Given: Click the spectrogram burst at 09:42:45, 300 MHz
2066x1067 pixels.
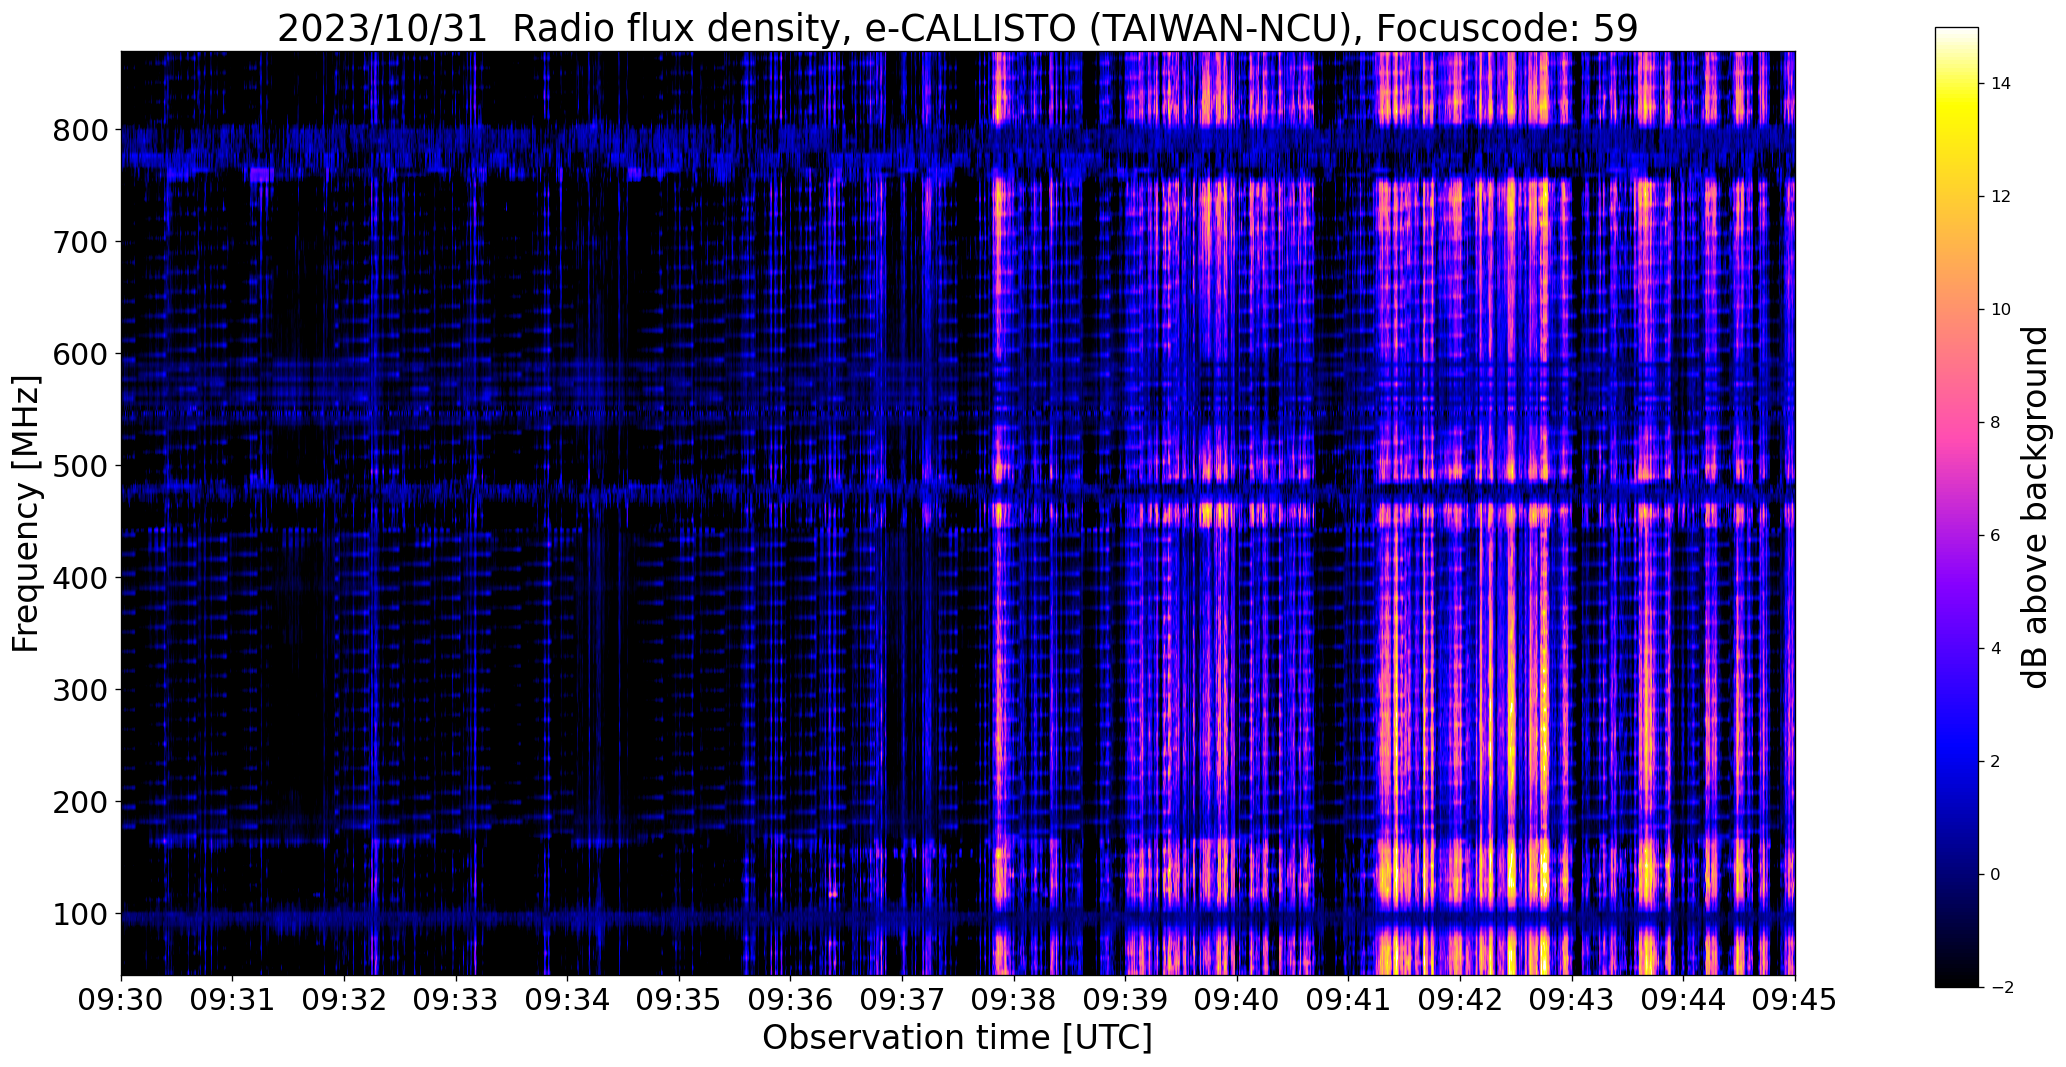Looking at the screenshot, I should point(1544,690).
